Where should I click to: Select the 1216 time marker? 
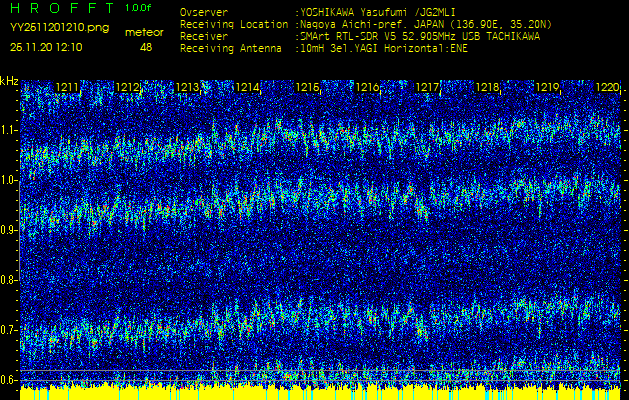[x=367, y=88]
